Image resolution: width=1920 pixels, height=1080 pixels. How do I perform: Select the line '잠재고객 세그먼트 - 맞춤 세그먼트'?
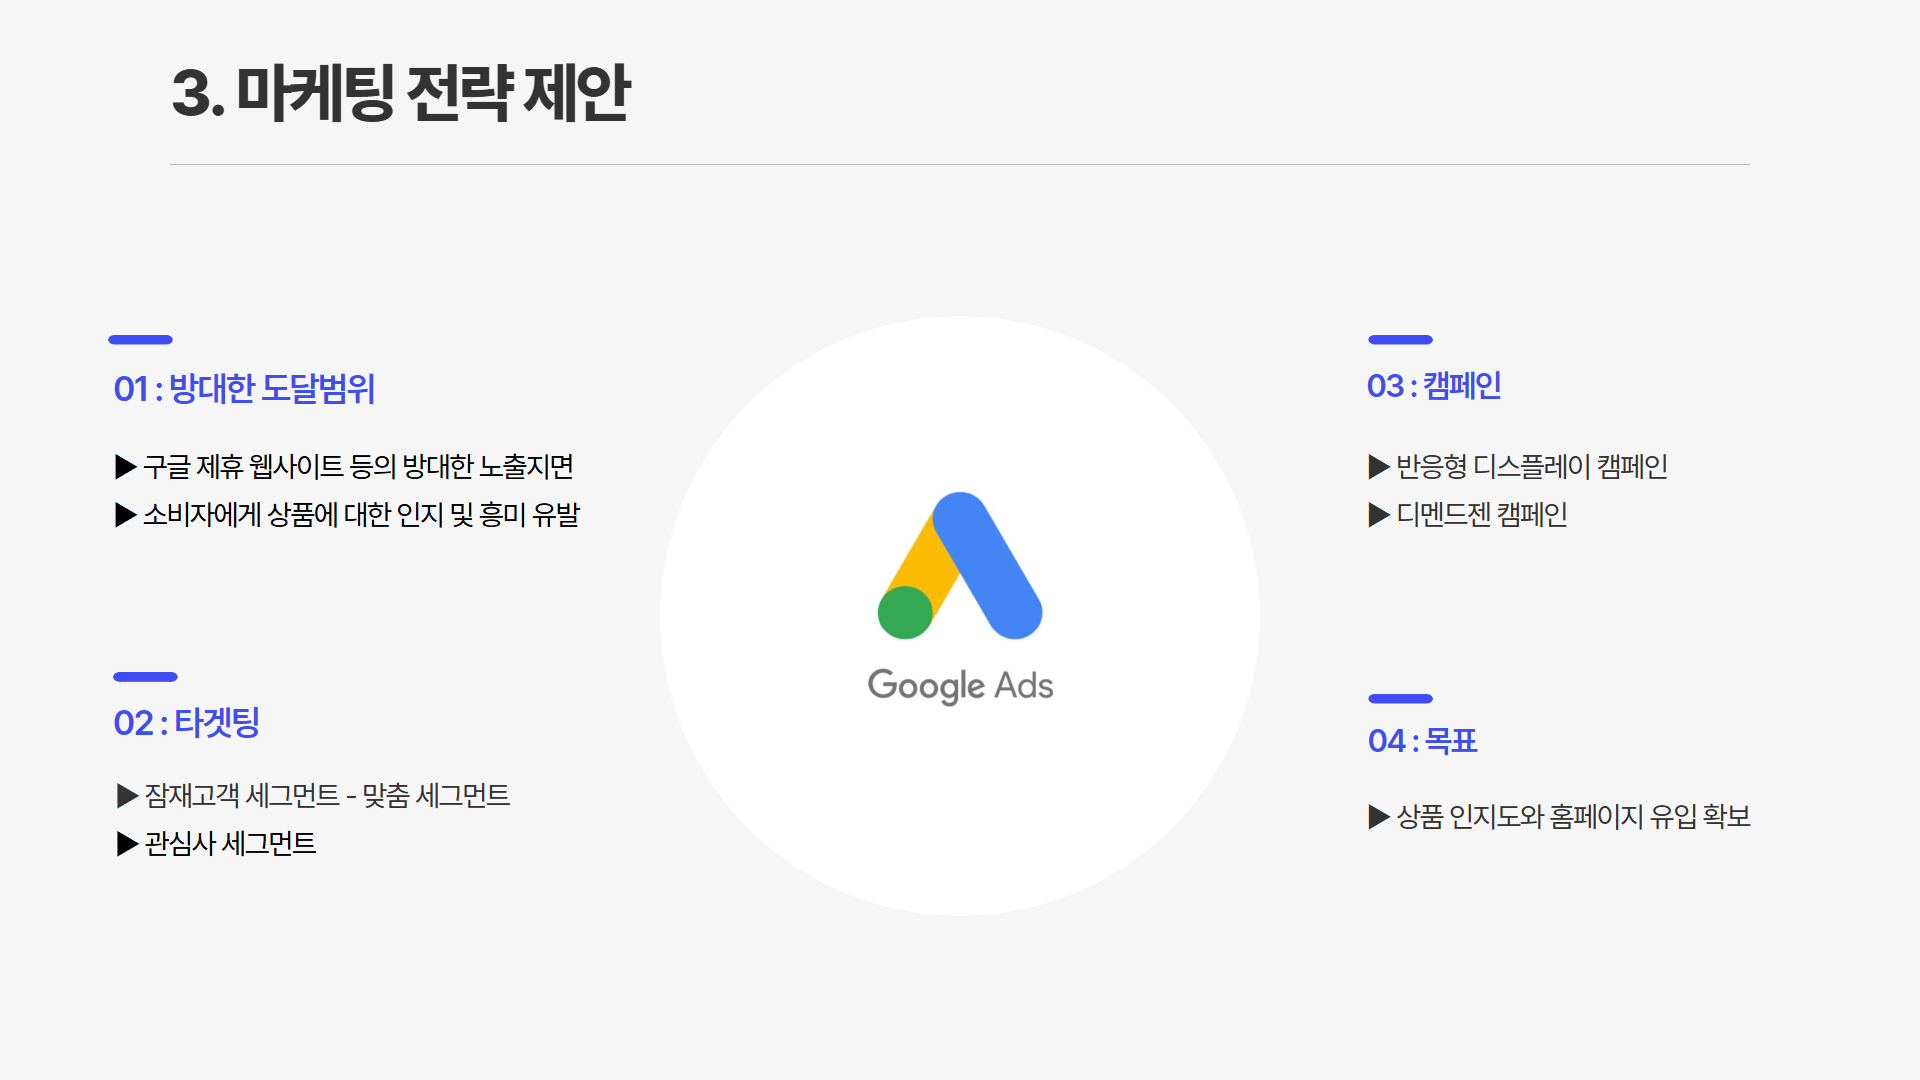327,795
